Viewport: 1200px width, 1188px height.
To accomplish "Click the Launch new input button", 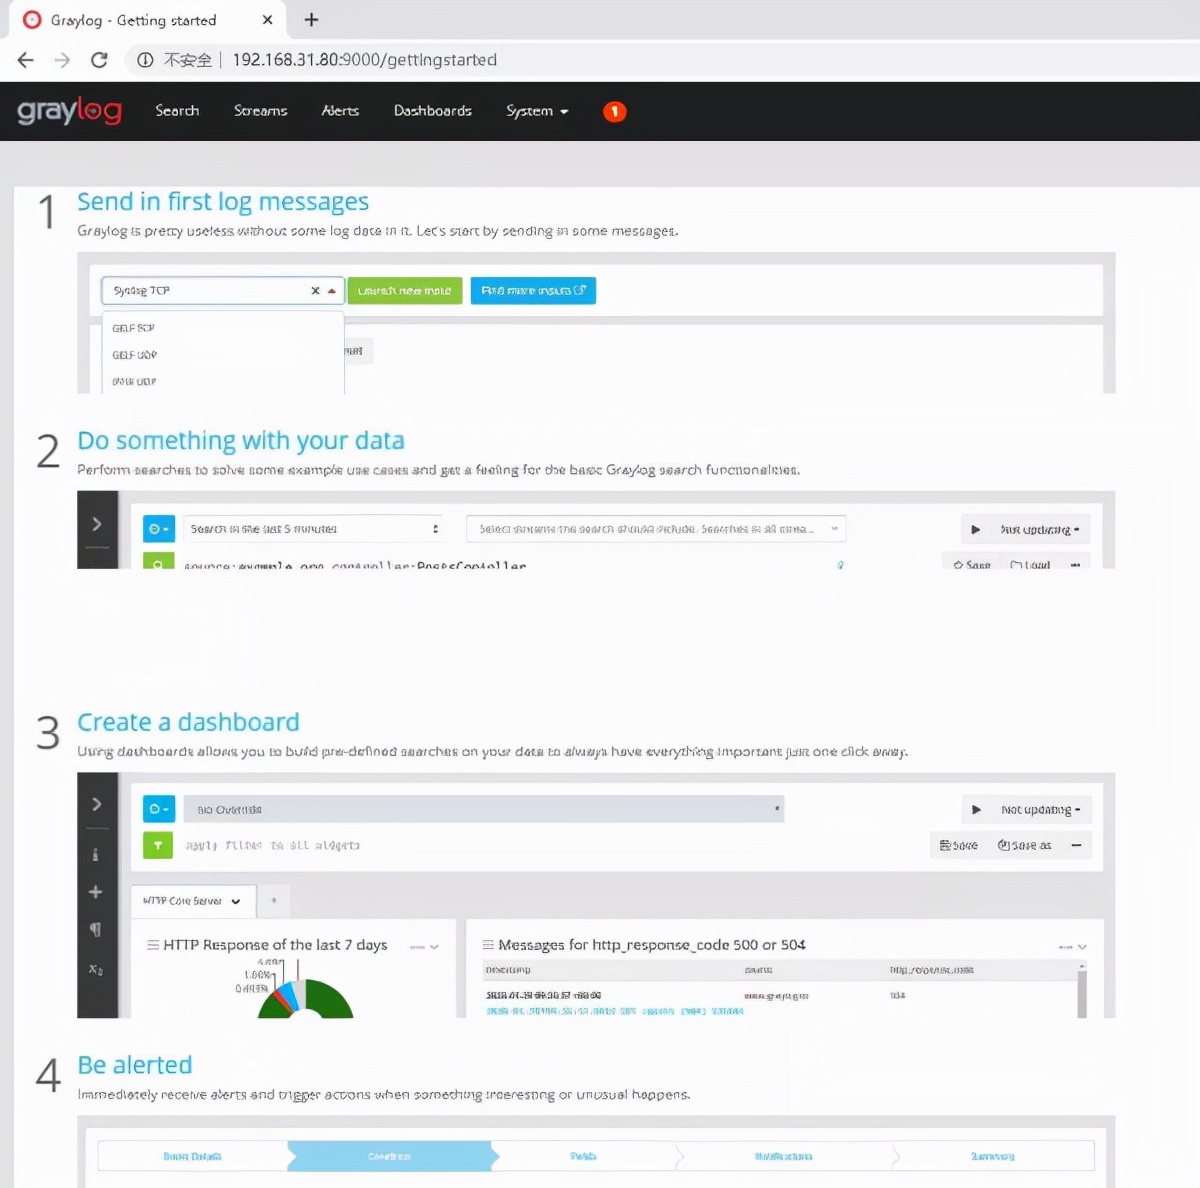I will click(404, 290).
